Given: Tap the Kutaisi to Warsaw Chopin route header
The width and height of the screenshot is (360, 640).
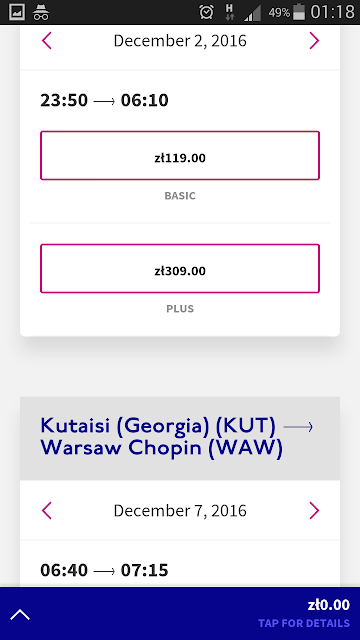Looking at the screenshot, I should click(180, 438).
